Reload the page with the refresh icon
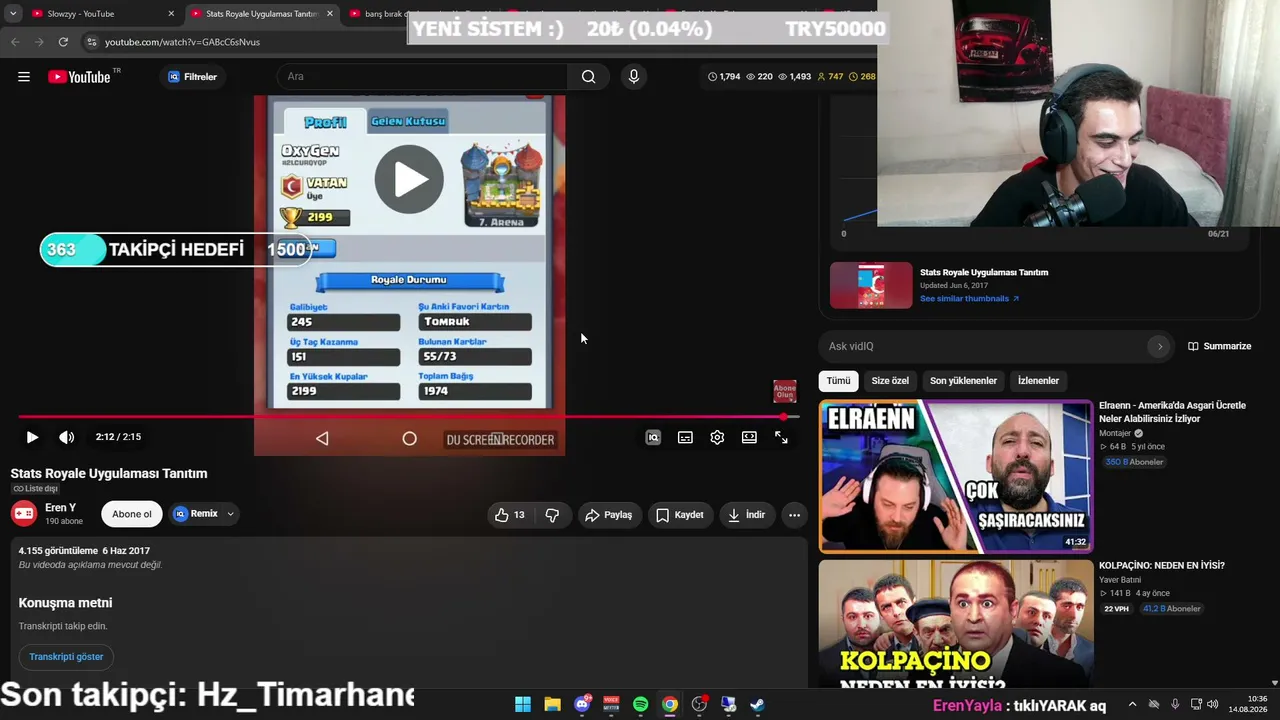Screen dimensions: 1280x720 [63, 42]
